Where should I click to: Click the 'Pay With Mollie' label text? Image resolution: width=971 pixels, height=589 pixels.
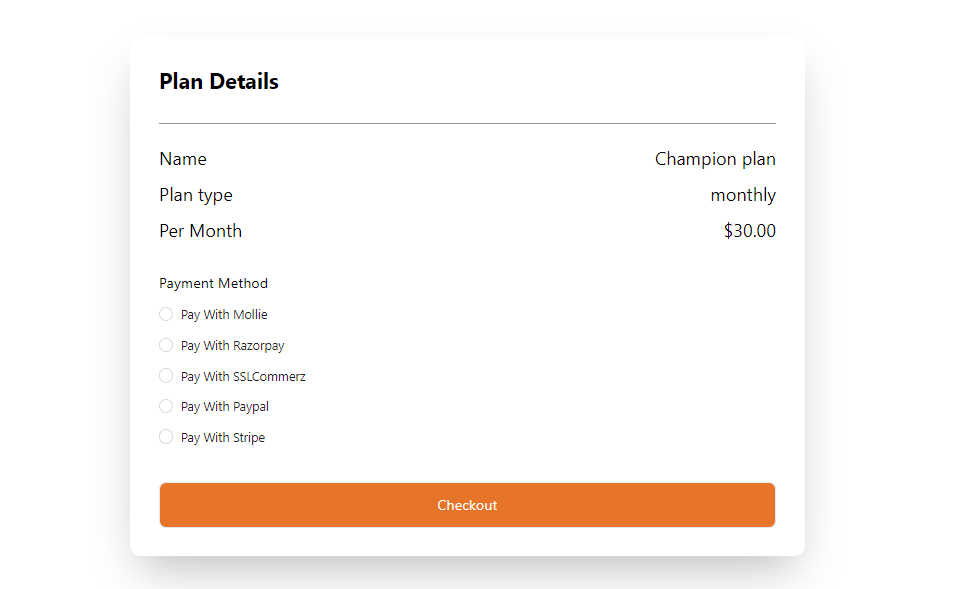pos(224,315)
